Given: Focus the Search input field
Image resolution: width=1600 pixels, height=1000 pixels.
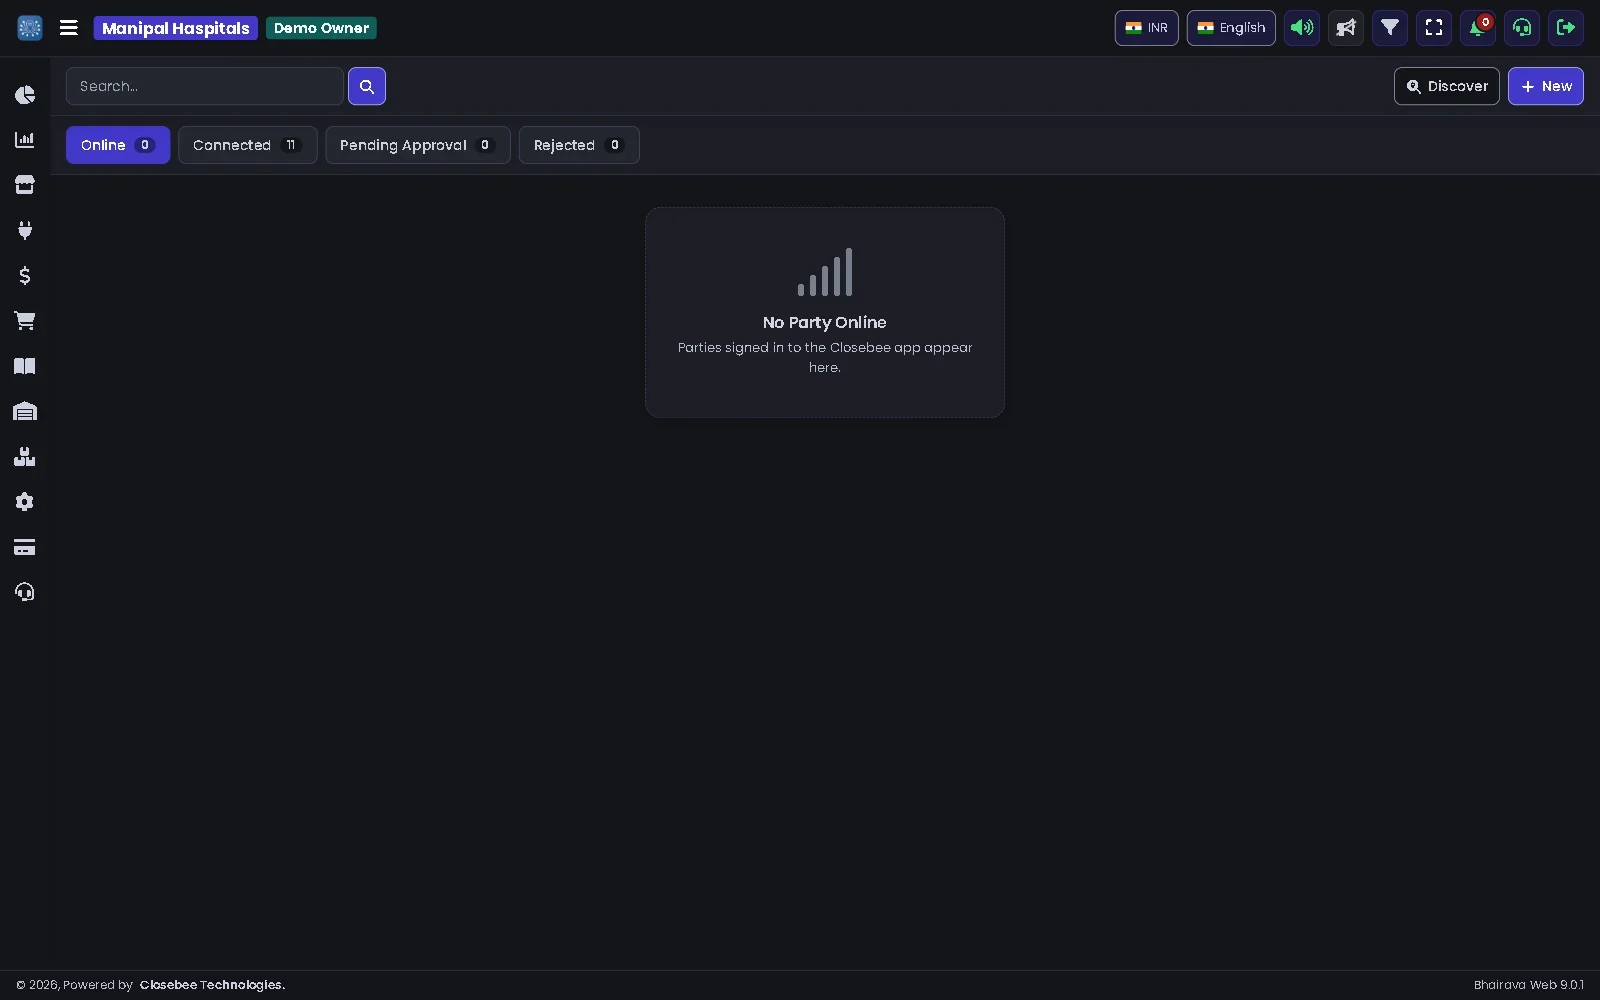Looking at the screenshot, I should pyautogui.click(x=205, y=86).
